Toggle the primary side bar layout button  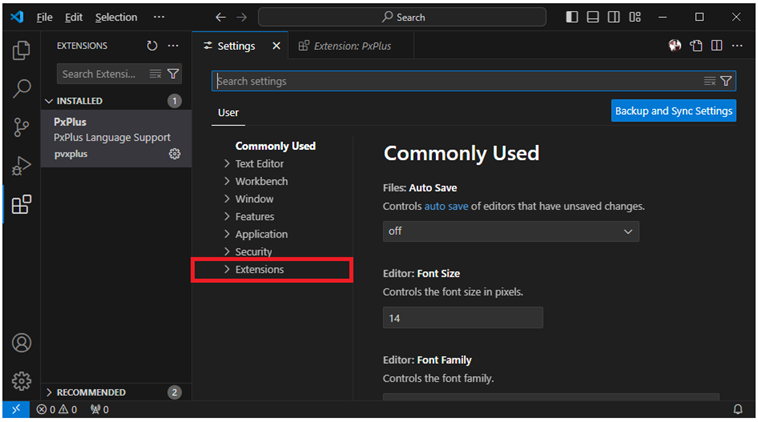pyautogui.click(x=572, y=17)
